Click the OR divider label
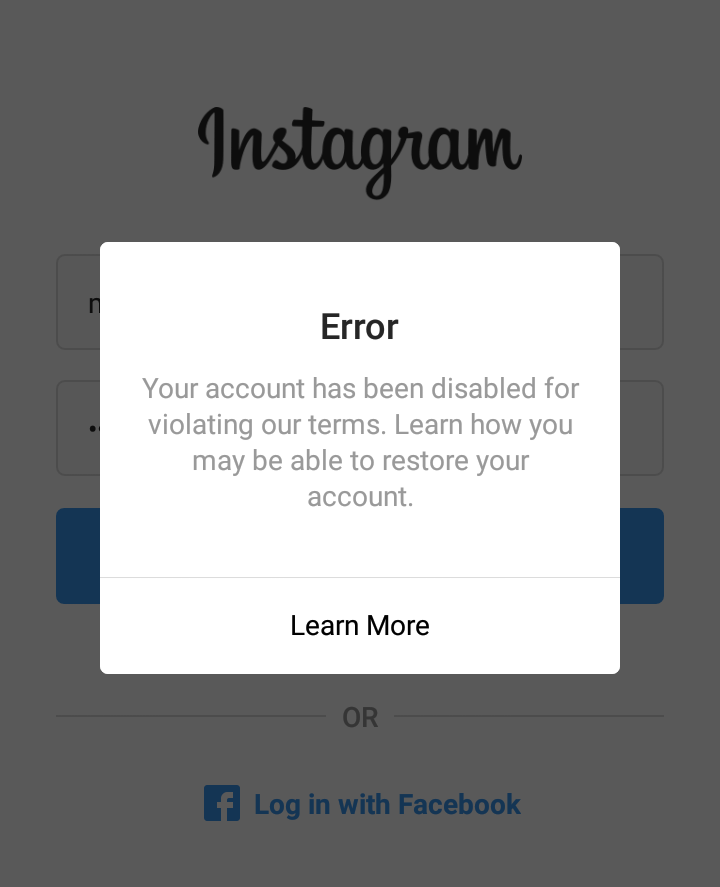This screenshot has height=887, width=720. coord(360,717)
